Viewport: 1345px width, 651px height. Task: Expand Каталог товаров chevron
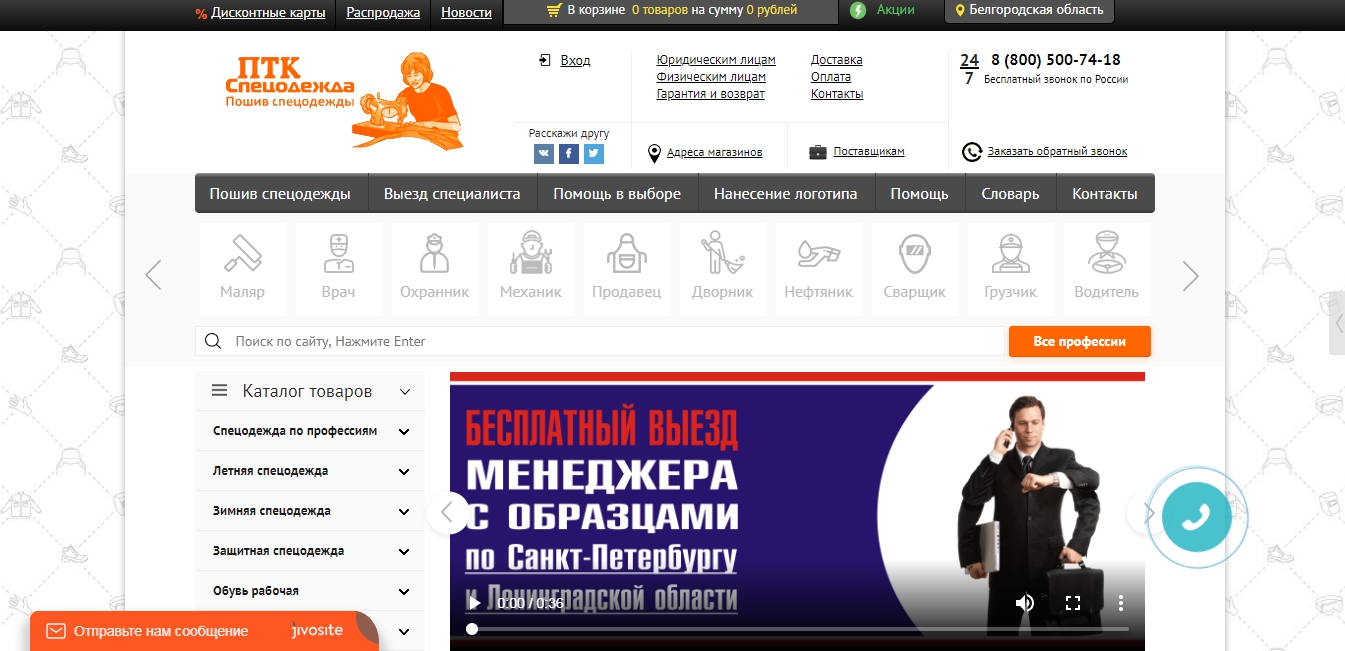(405, 392)
